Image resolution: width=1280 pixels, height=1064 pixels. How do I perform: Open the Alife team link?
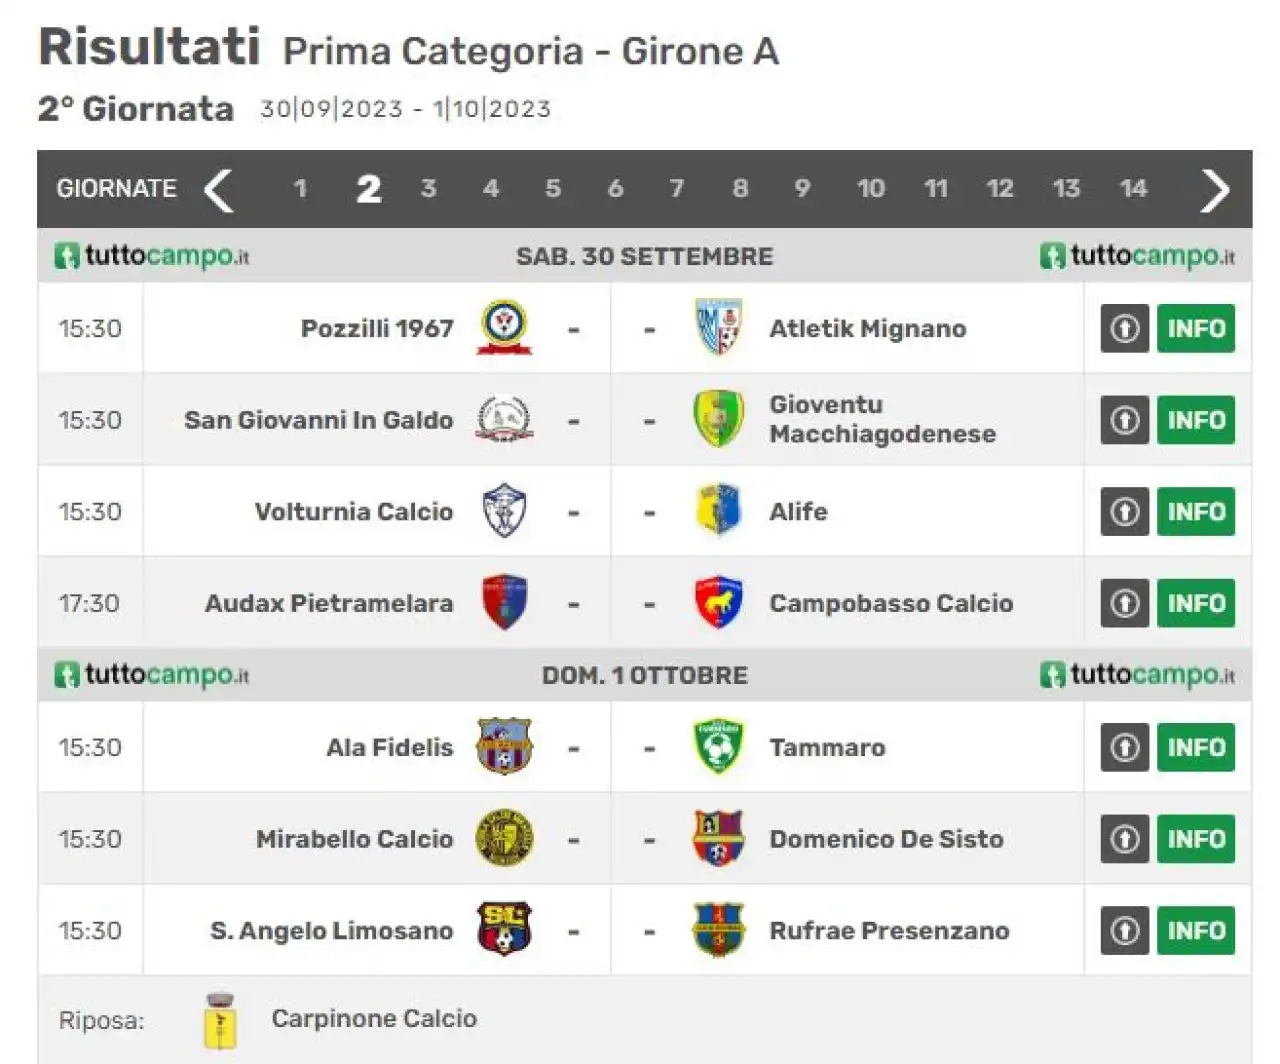798,512
